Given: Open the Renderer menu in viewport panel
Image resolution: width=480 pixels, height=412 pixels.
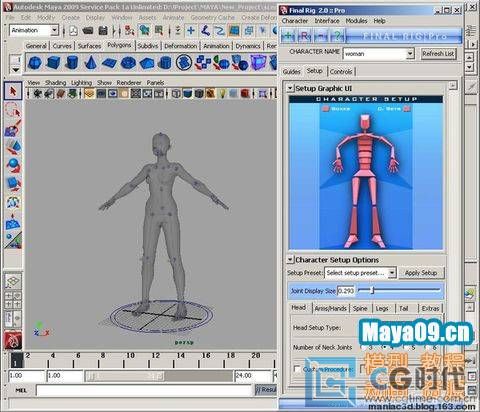Looking at the screenshot, I should [129, 83].
